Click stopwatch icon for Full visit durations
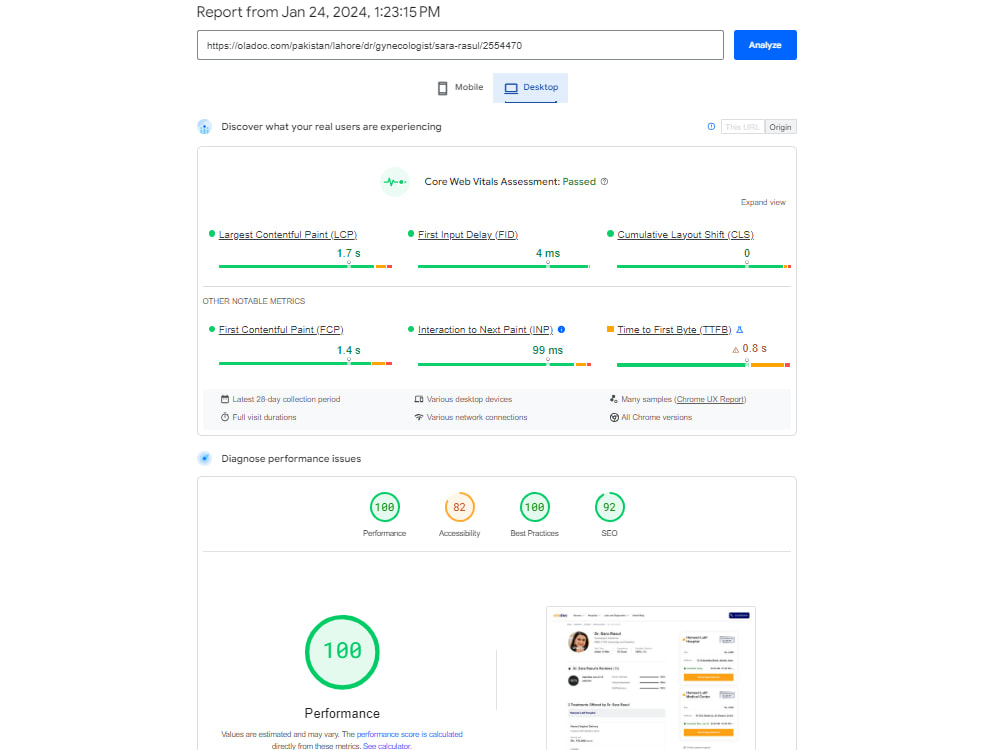Screen dimensions: 1000x750 point(224,417)
